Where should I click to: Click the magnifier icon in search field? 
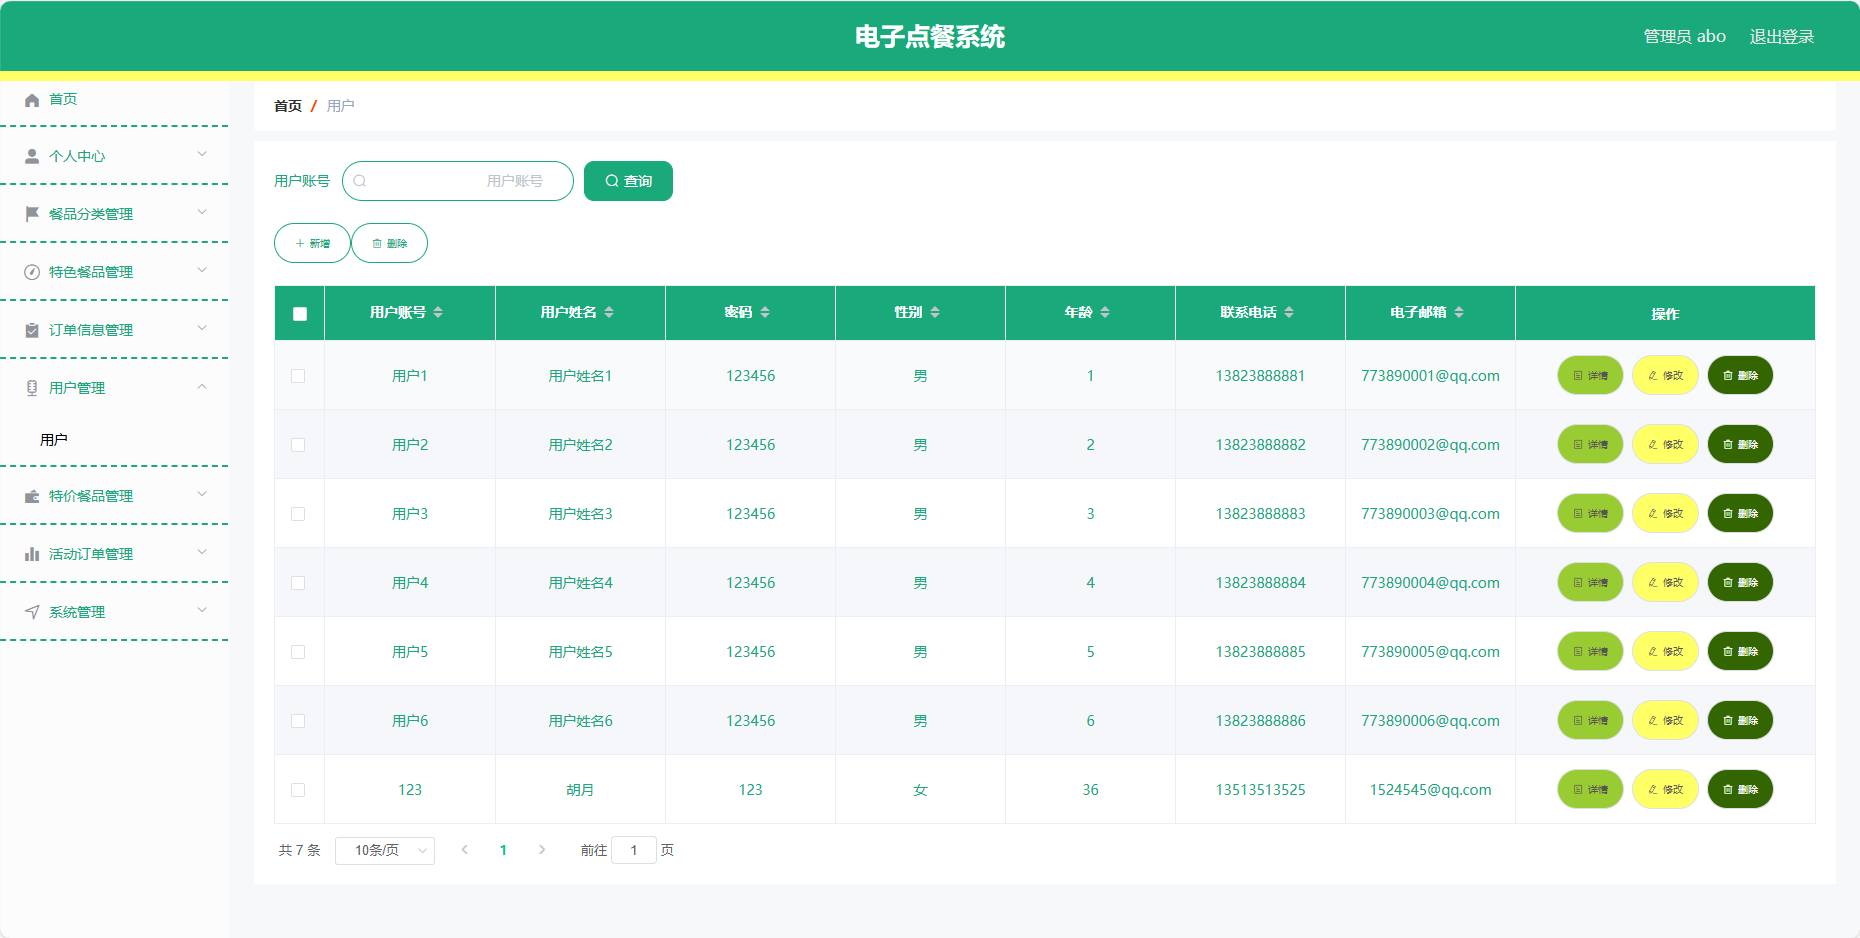pos(360,181)
